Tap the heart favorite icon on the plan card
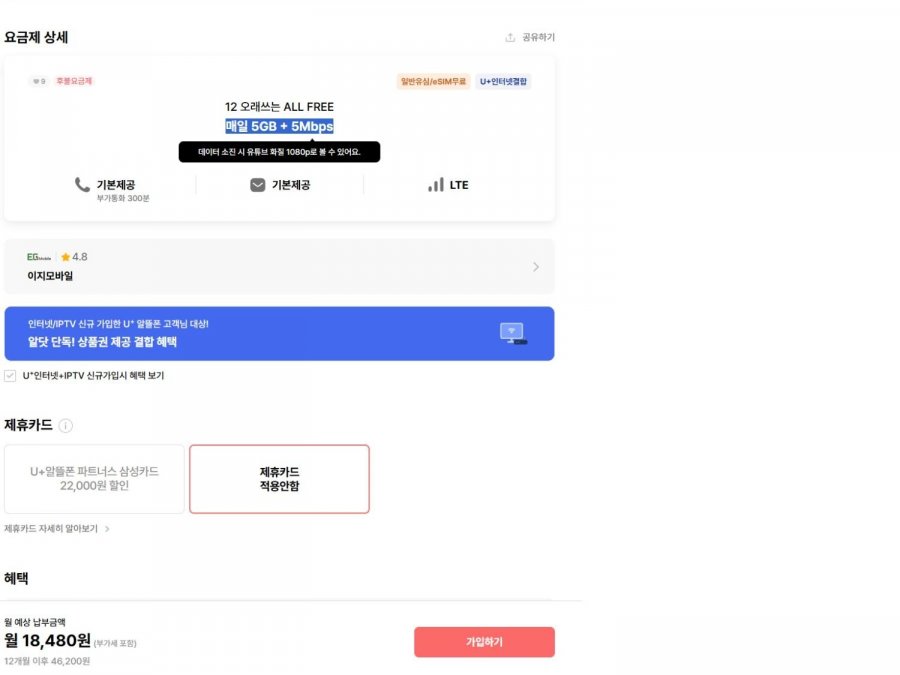Viewport: 900px width, 675px height. [37, 83]
